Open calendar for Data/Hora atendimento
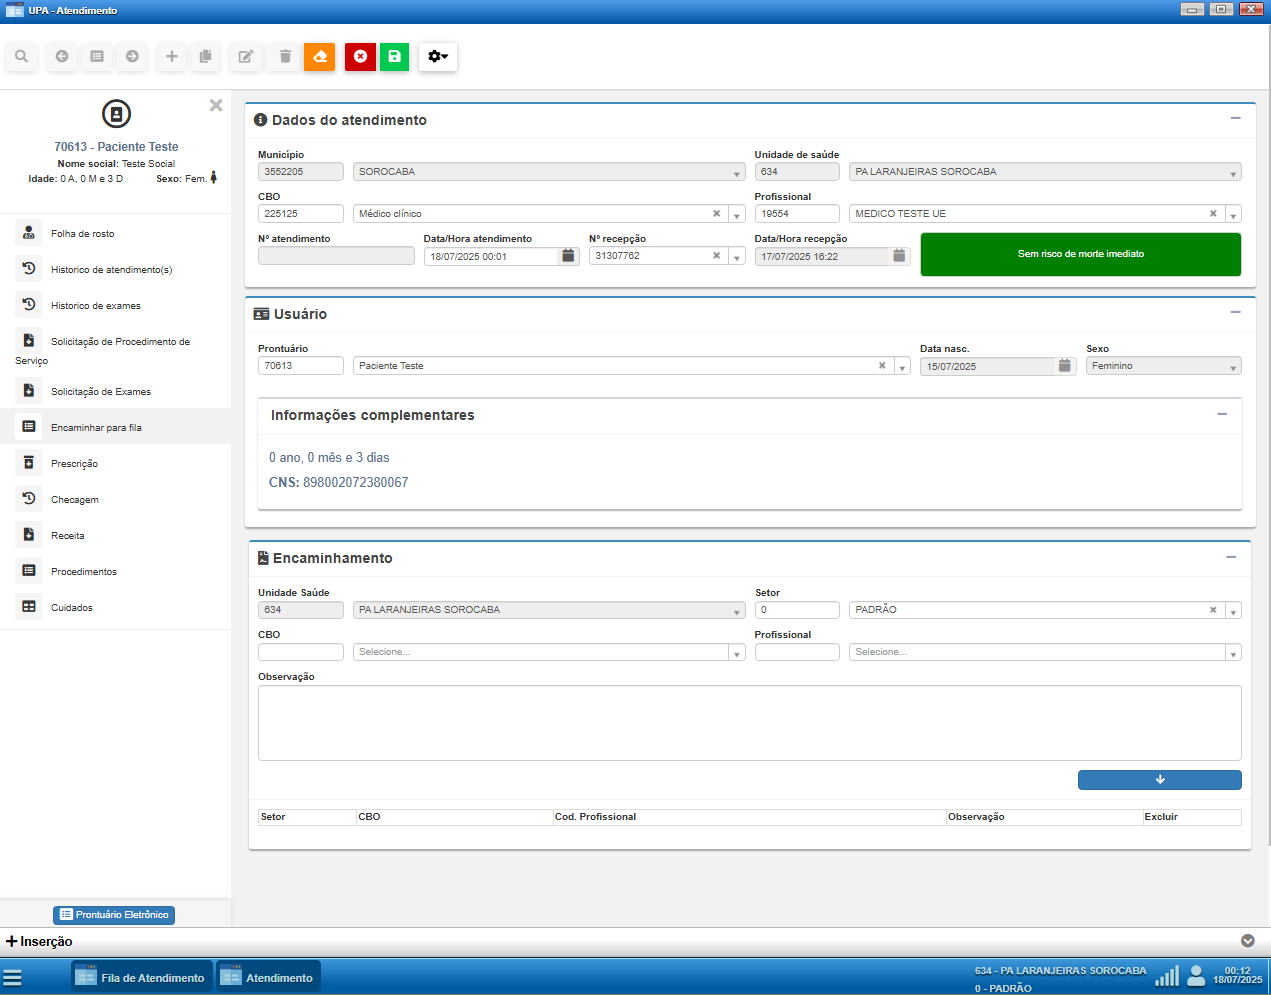This screenshot has height=995, width=1271. coord(568,256)
